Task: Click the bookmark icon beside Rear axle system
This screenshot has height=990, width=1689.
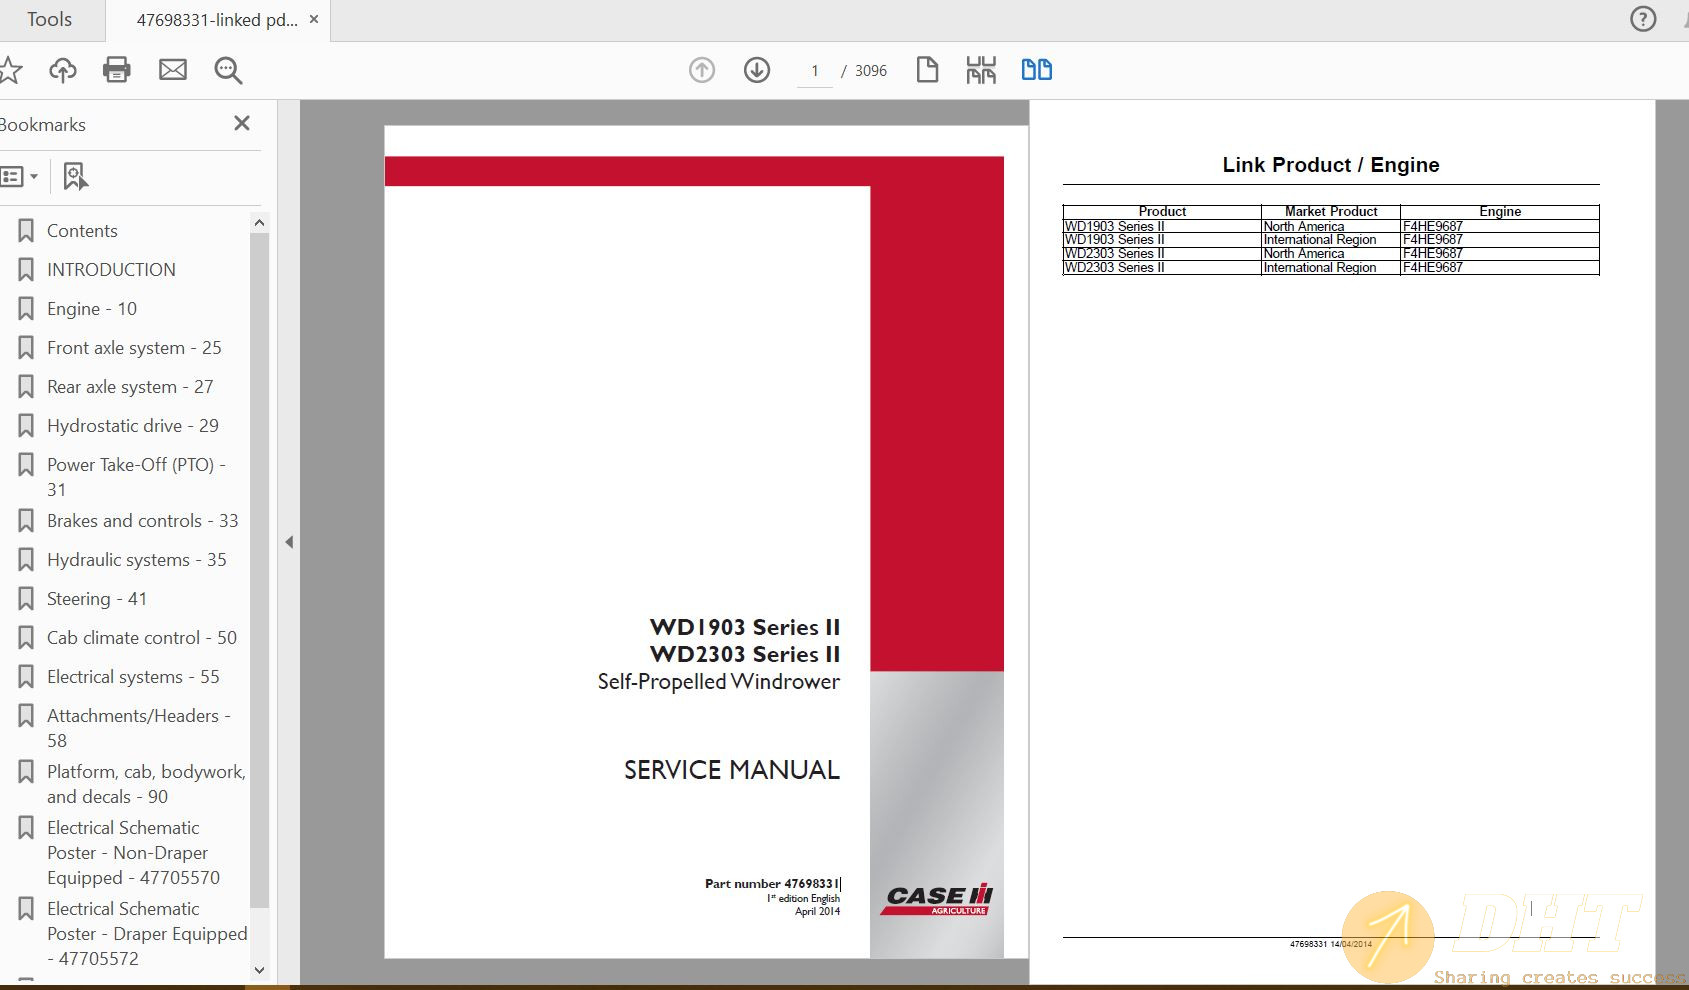Action: (x=26, y=387)
